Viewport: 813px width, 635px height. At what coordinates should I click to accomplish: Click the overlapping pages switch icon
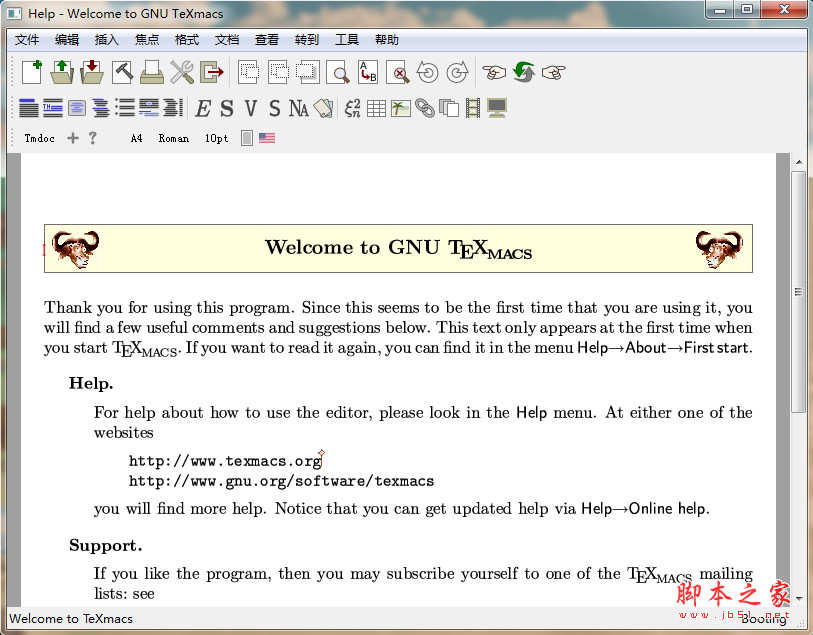449,108
